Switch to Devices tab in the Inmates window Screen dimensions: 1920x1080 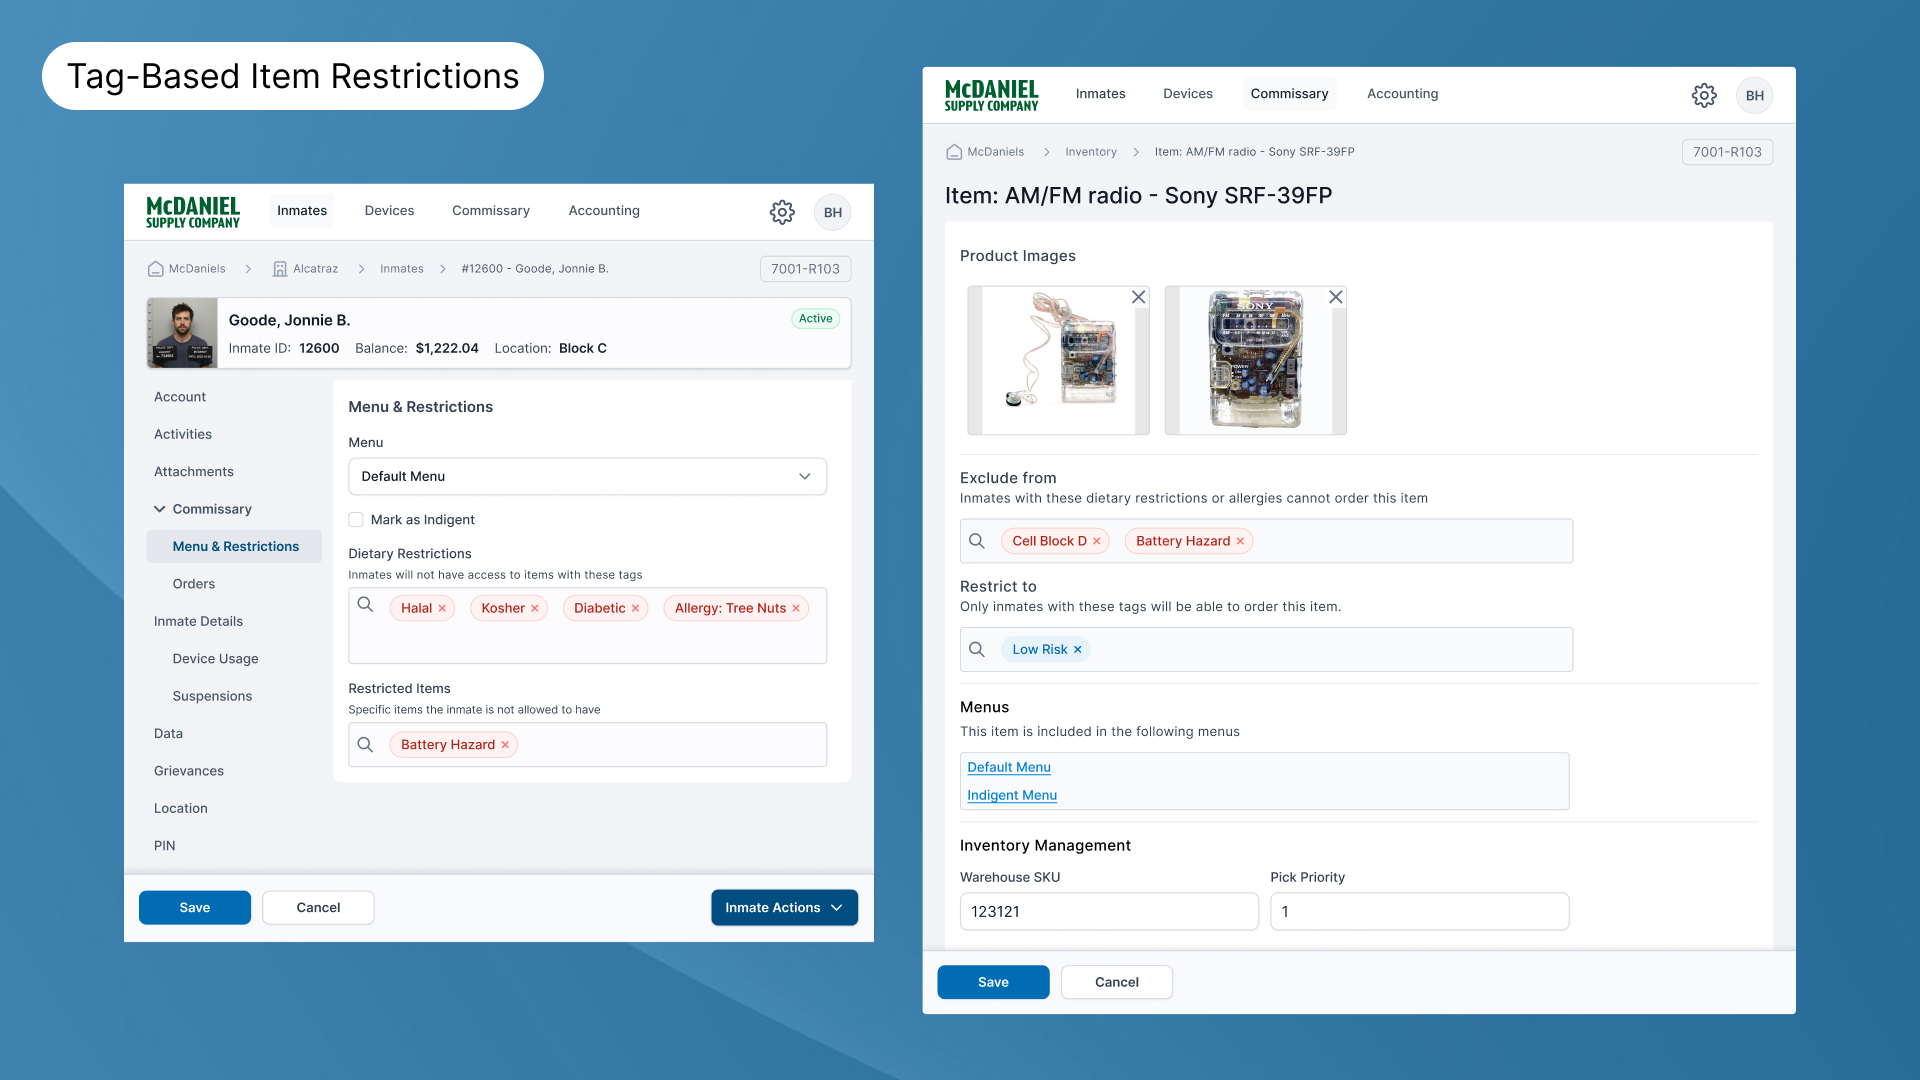[389, 211]
